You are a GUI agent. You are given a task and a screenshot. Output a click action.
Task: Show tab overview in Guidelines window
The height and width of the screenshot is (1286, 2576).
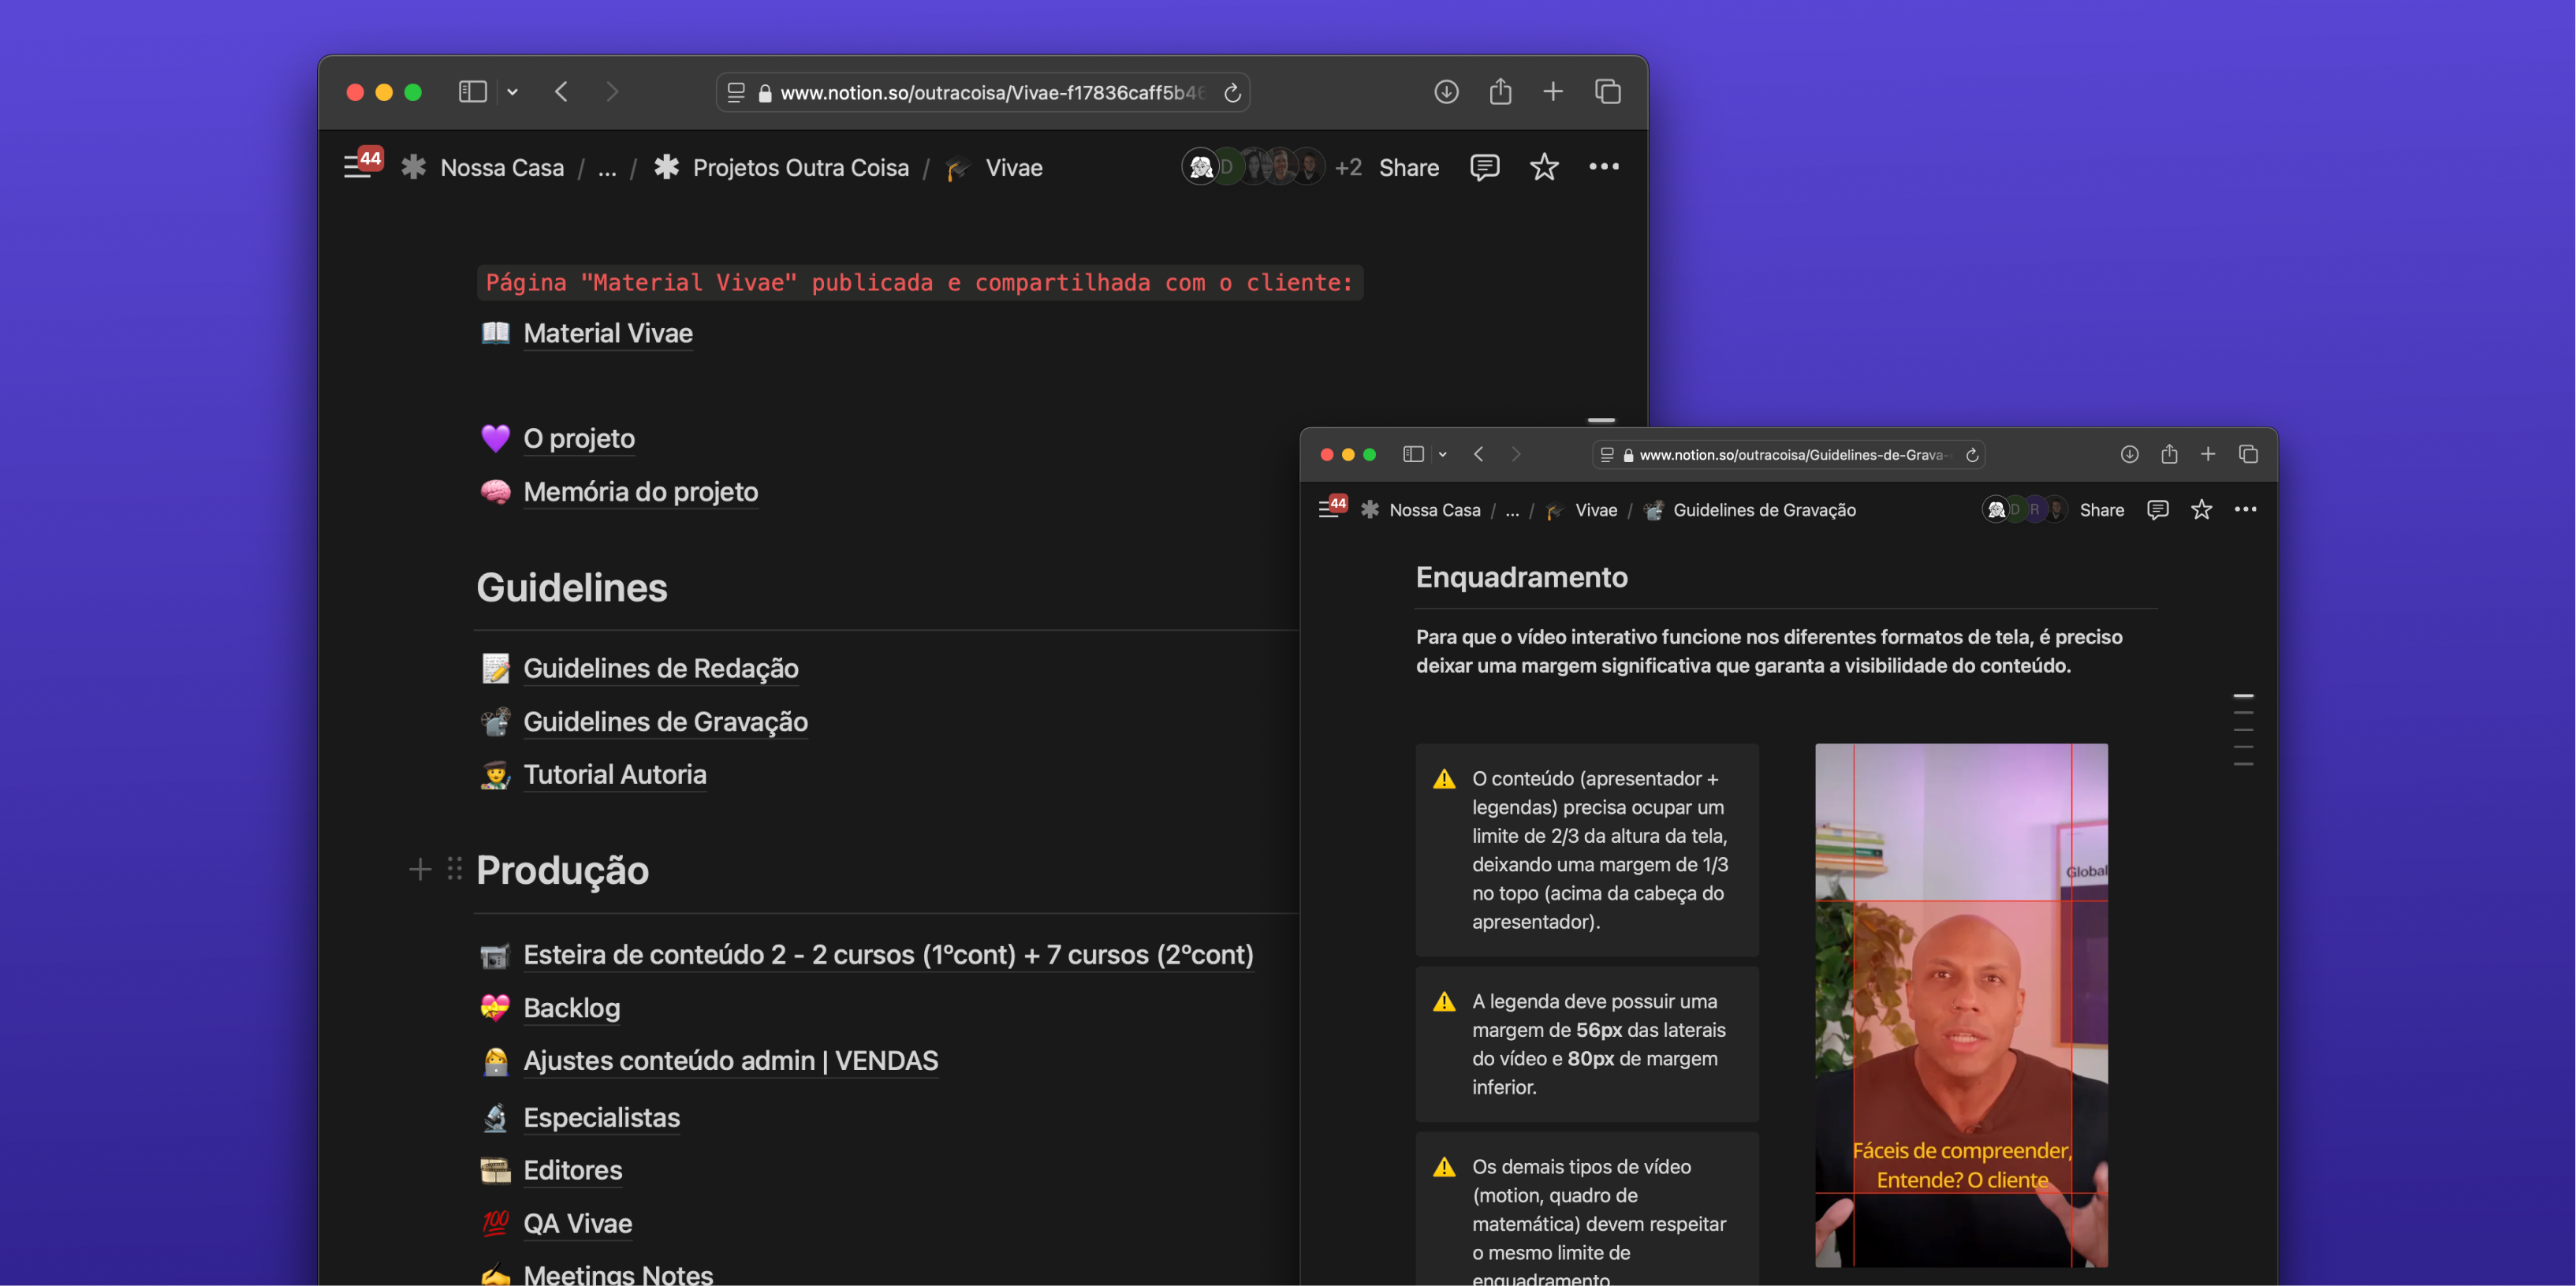tap(2248, 455)
